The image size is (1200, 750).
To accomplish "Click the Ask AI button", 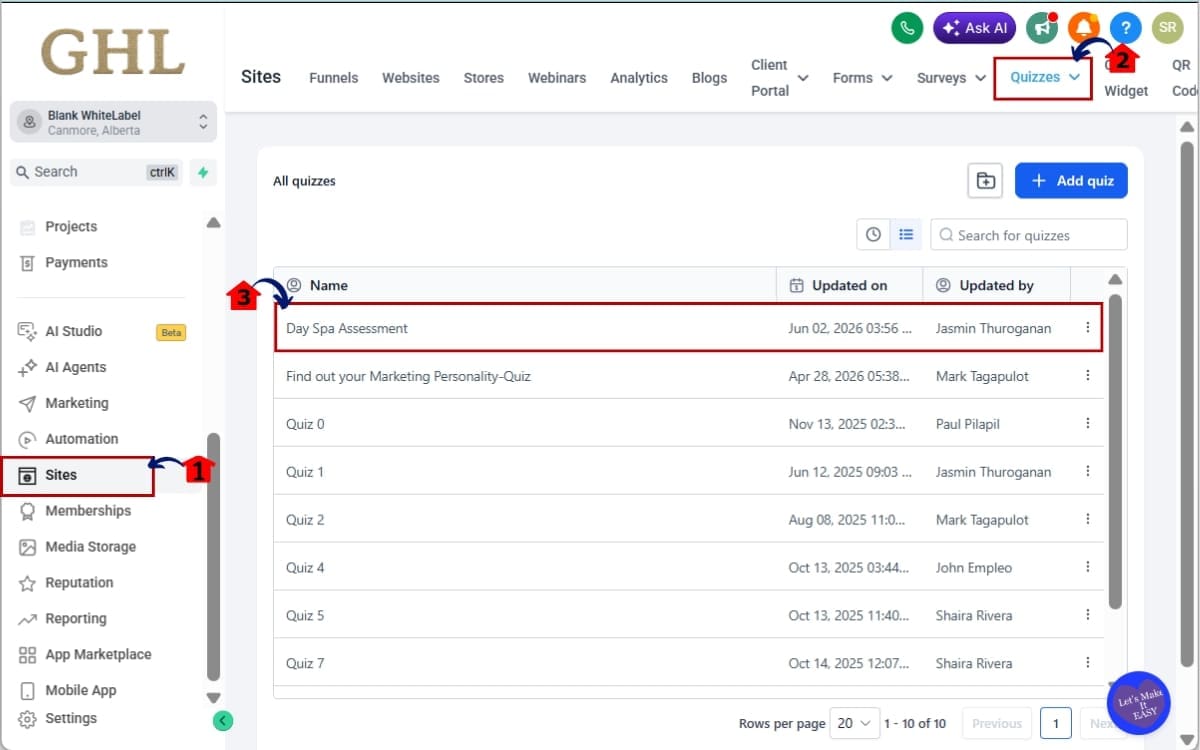I will (x=975, y=28).
